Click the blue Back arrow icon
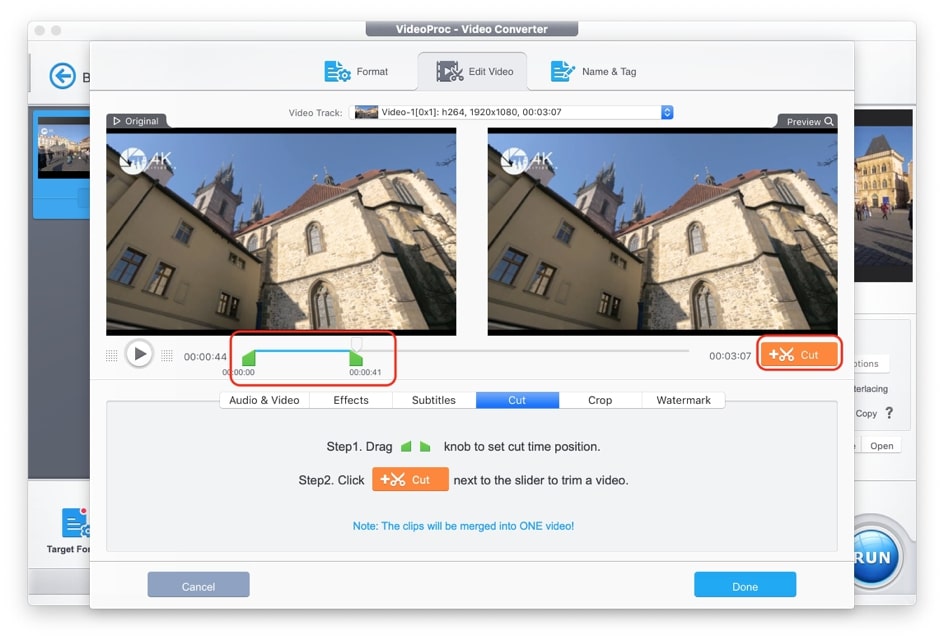The height and width of the screenshot is (640, 944). tap(63, 76)
